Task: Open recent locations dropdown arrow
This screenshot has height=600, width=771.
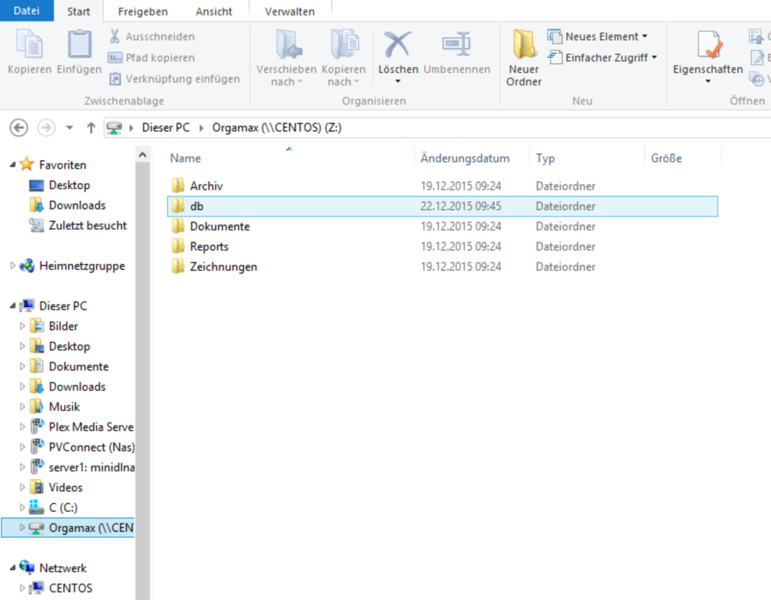Action: (70, 128)
